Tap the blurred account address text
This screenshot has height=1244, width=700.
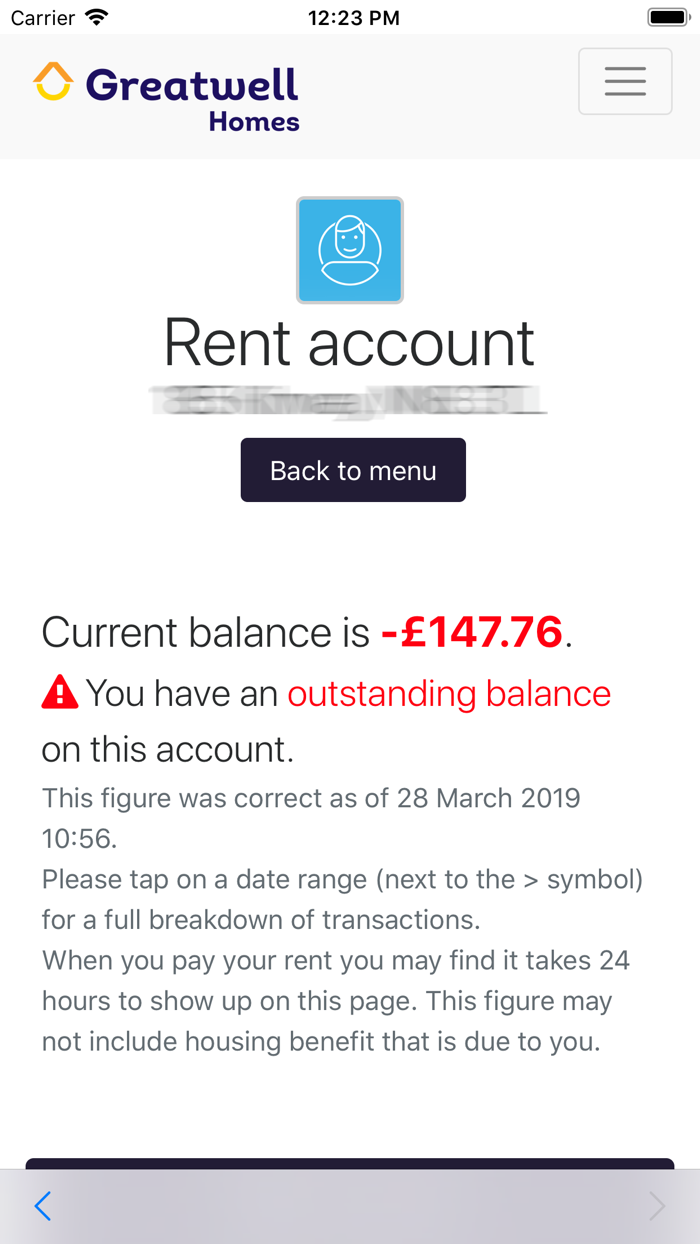click(x=348, y=400)
